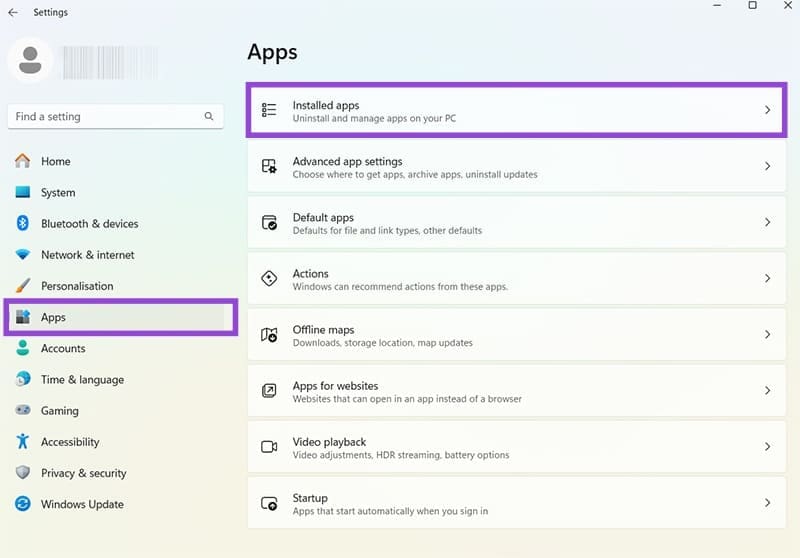
Task: Click the Advanced app settings gear icon
Action: [269, 166]
